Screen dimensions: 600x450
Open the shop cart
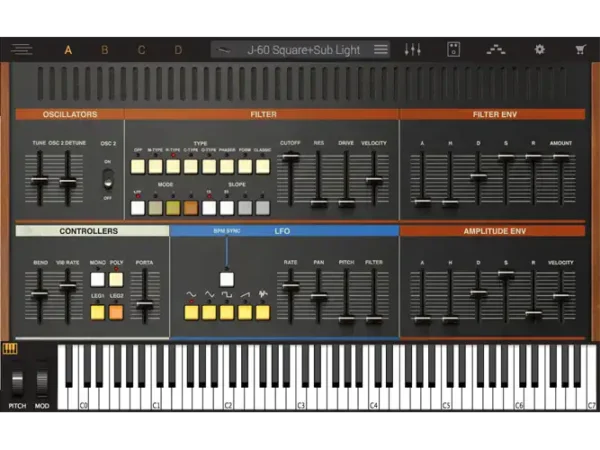tap(580, 50)
